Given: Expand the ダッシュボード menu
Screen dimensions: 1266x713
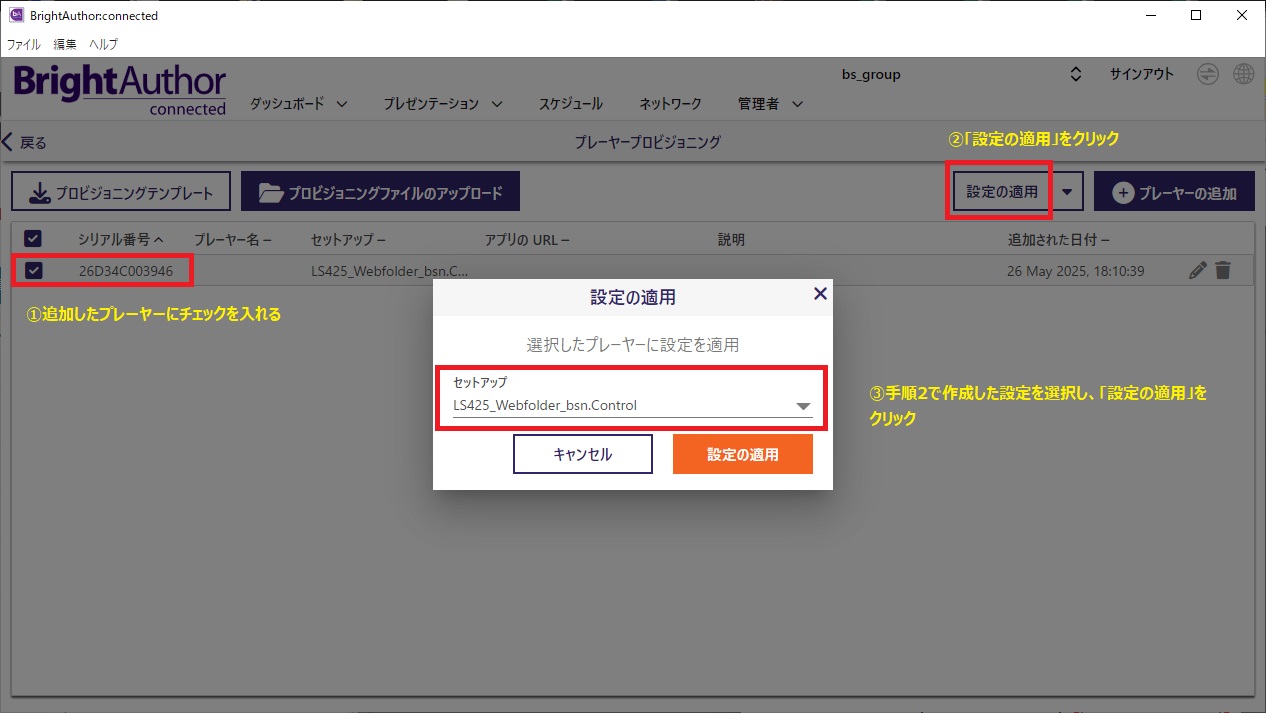Looking at the screenshot, I should coord(298,103).
